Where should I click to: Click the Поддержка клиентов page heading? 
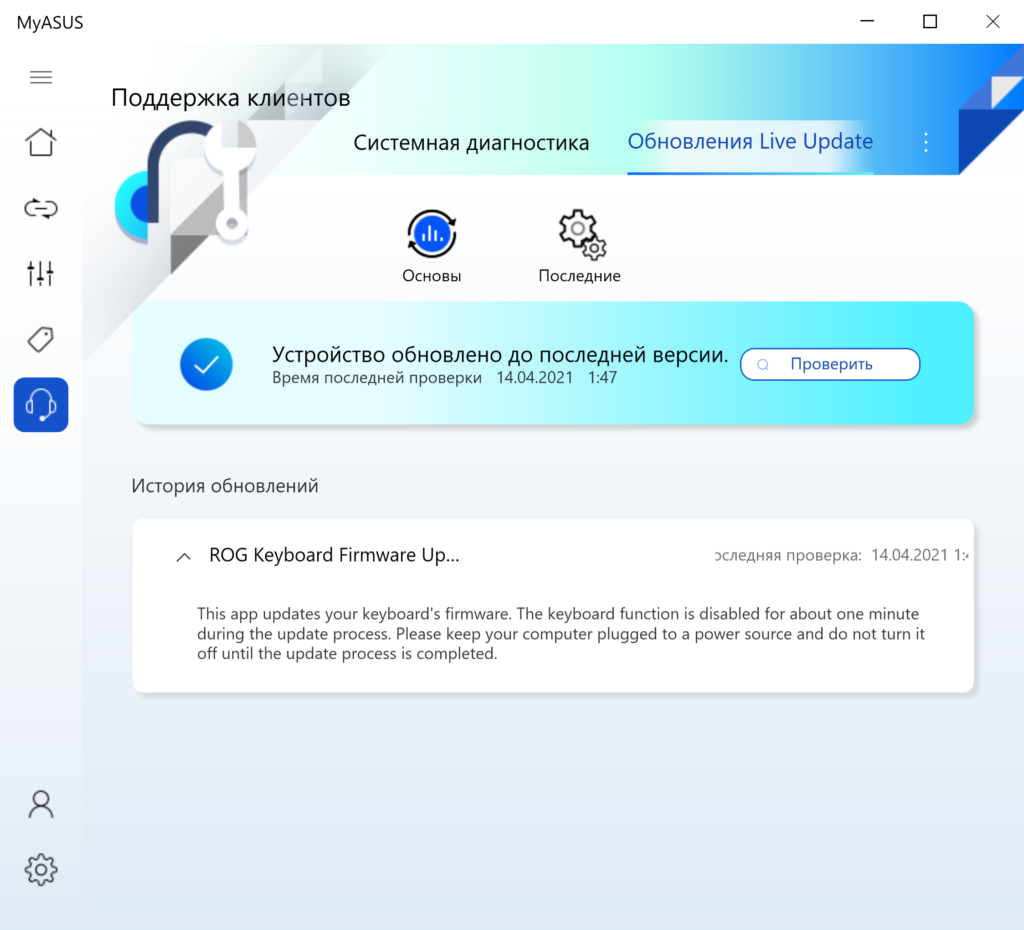point(231,98)
